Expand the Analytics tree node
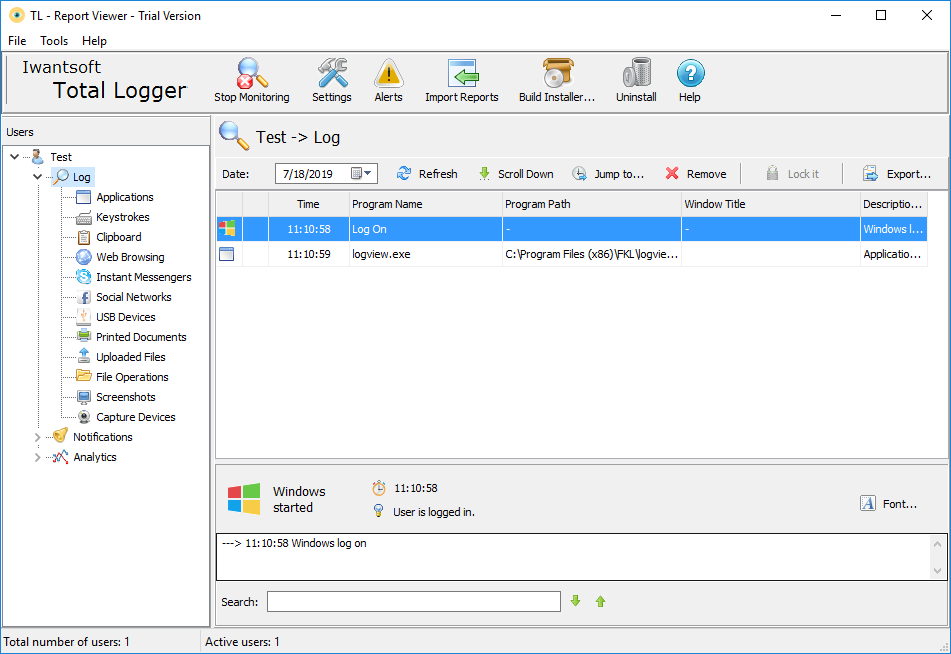This screenshot has height=654, width=951. click(38, 457)
